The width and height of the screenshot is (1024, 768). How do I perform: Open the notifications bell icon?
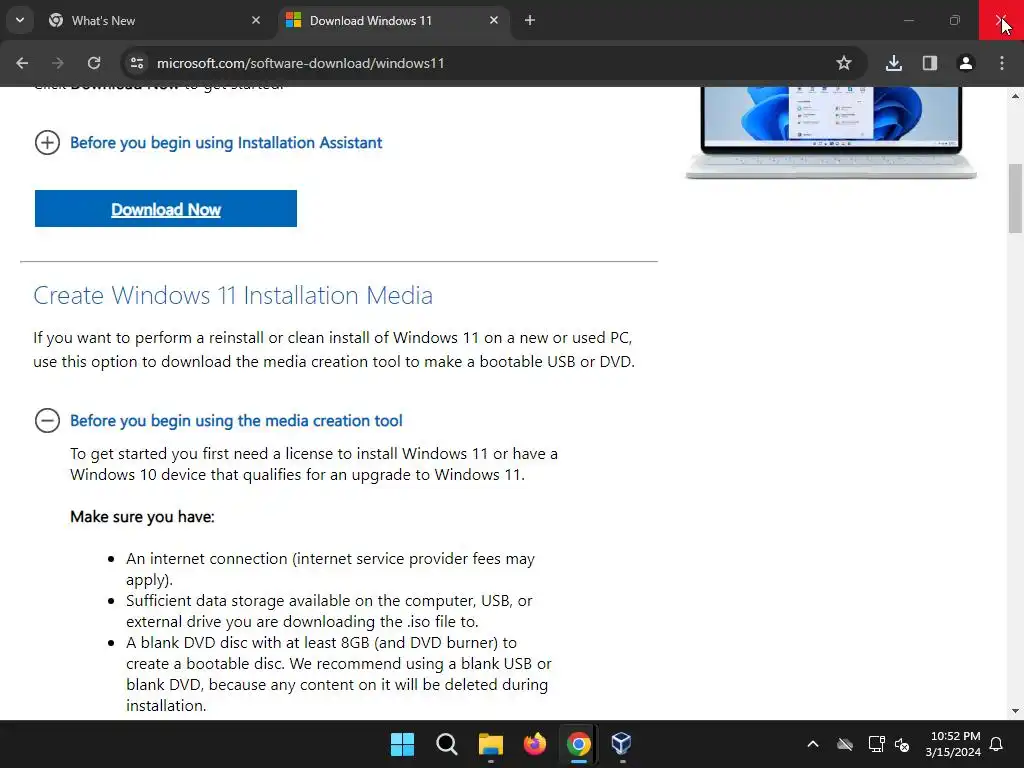[997, 744]
